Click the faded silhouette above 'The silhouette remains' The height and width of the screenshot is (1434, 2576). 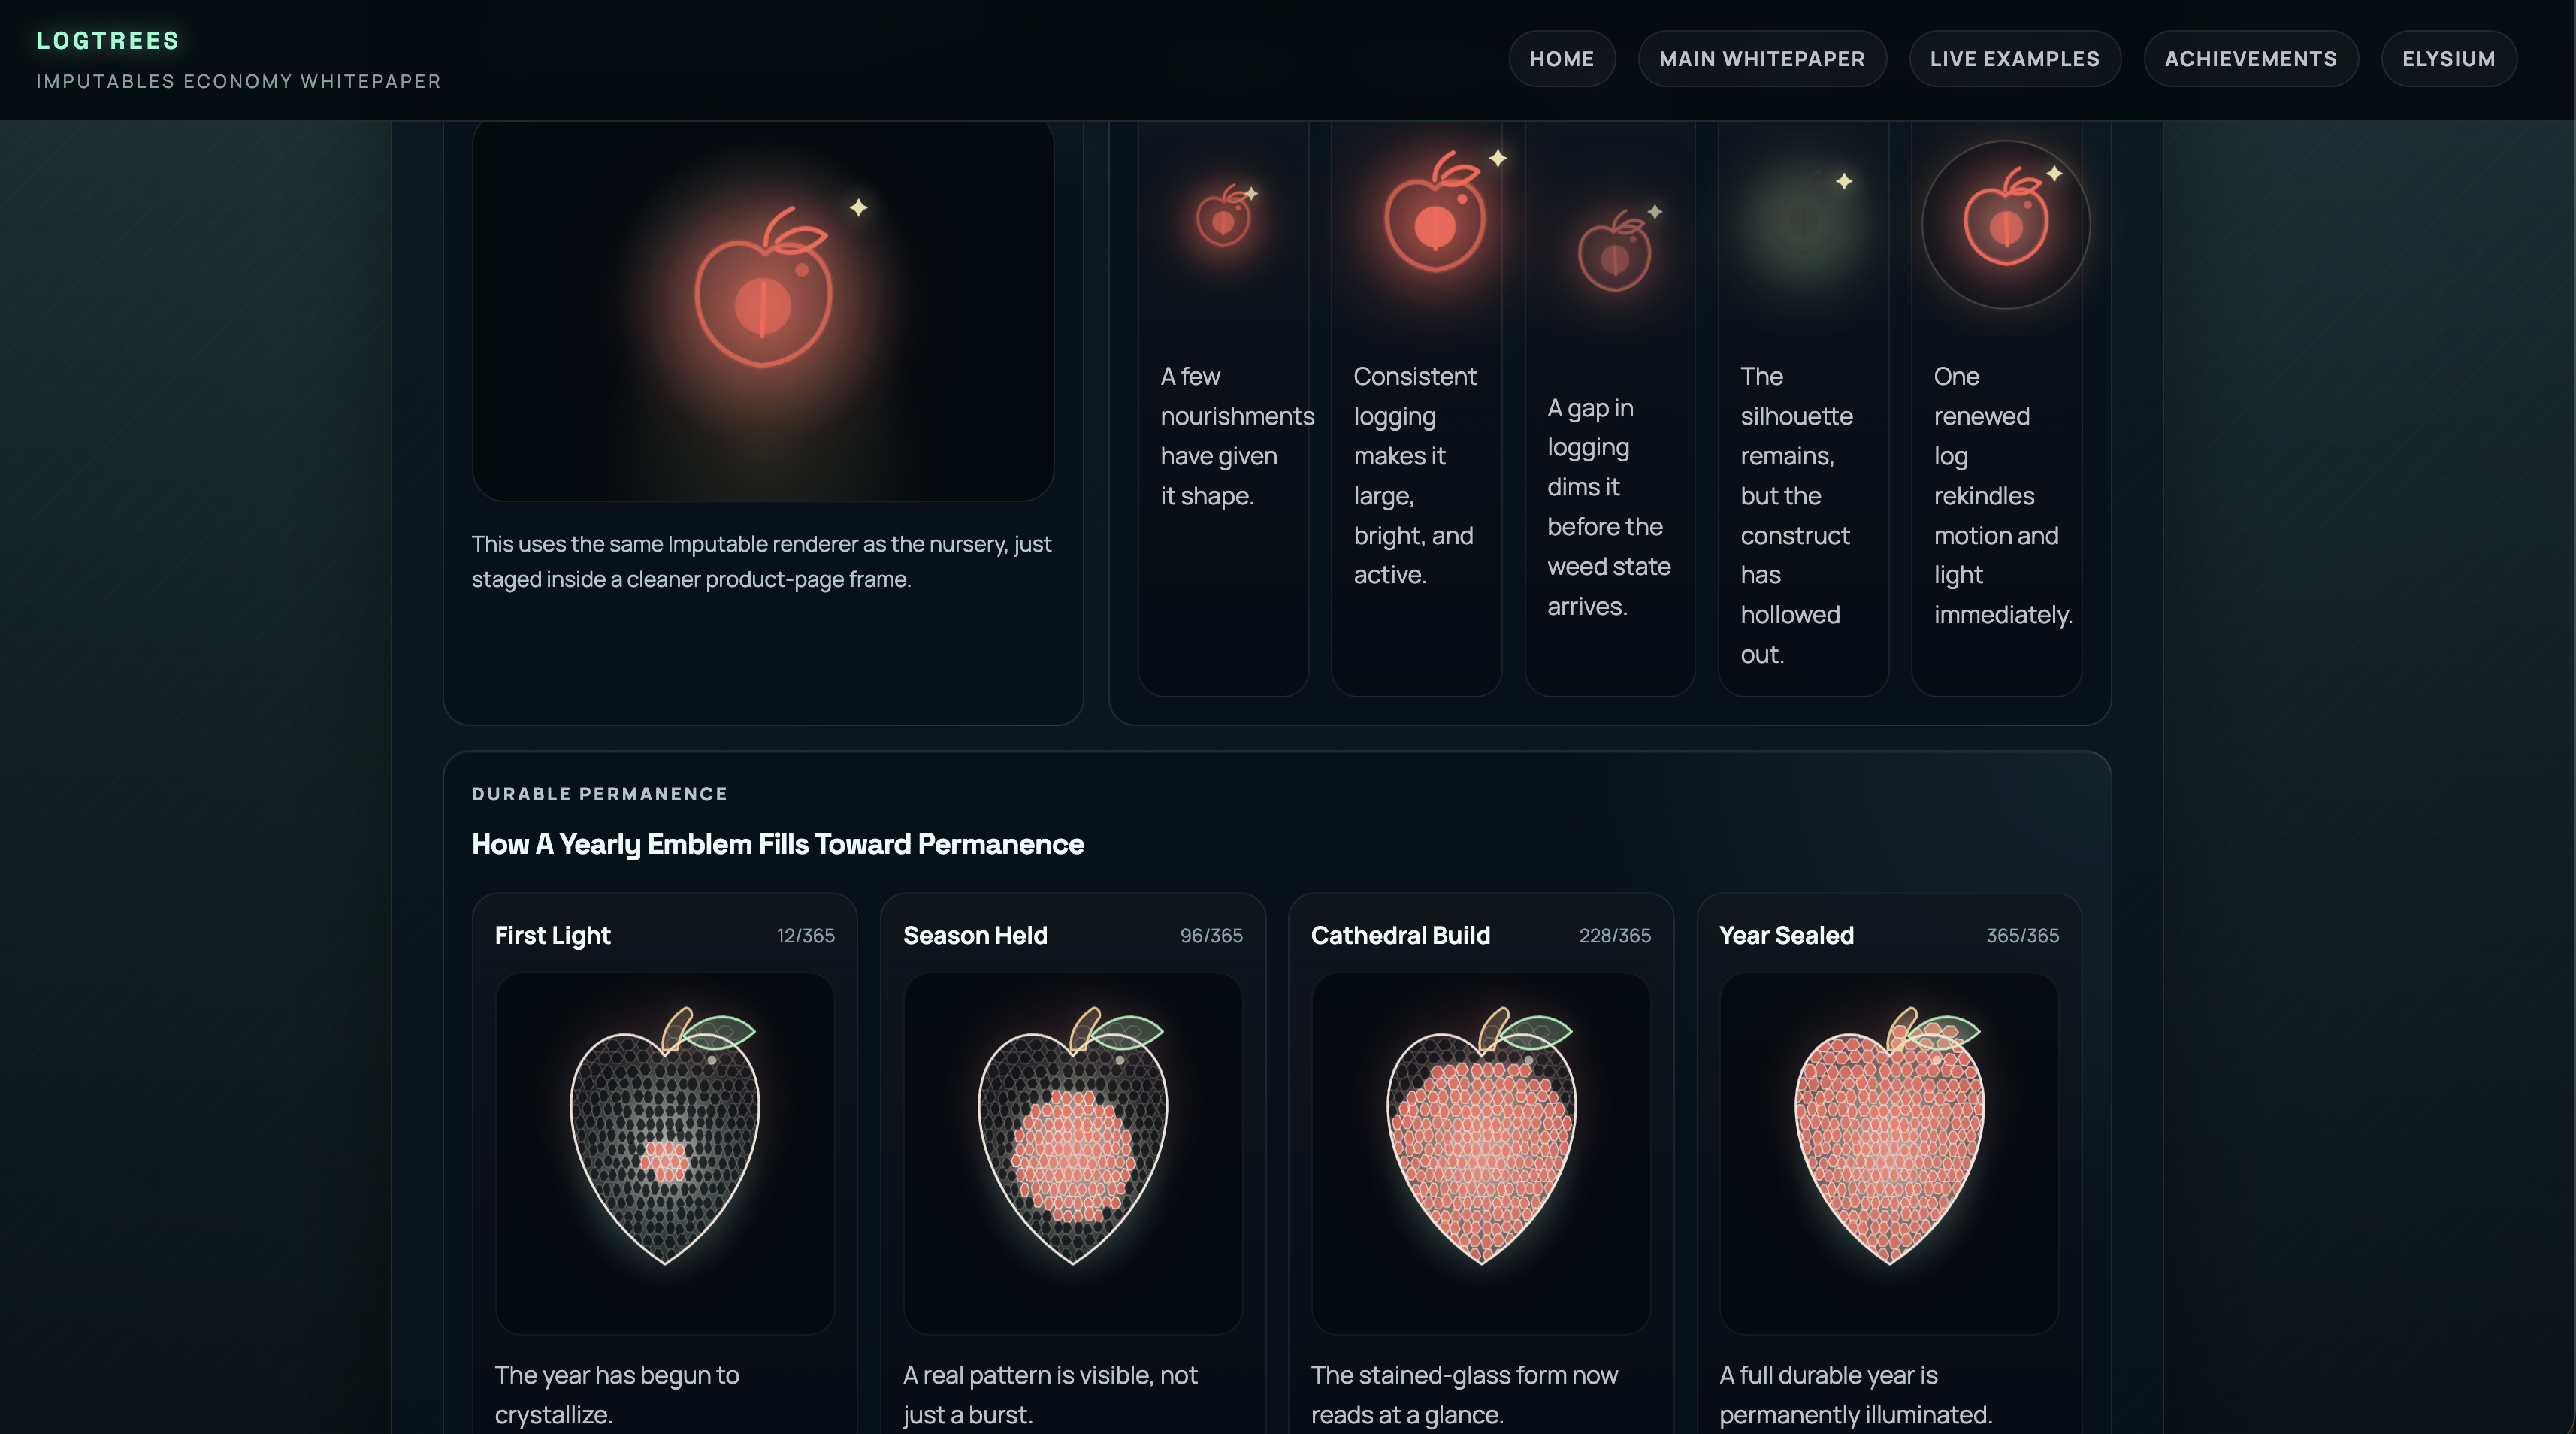(x=1802, y=222)
